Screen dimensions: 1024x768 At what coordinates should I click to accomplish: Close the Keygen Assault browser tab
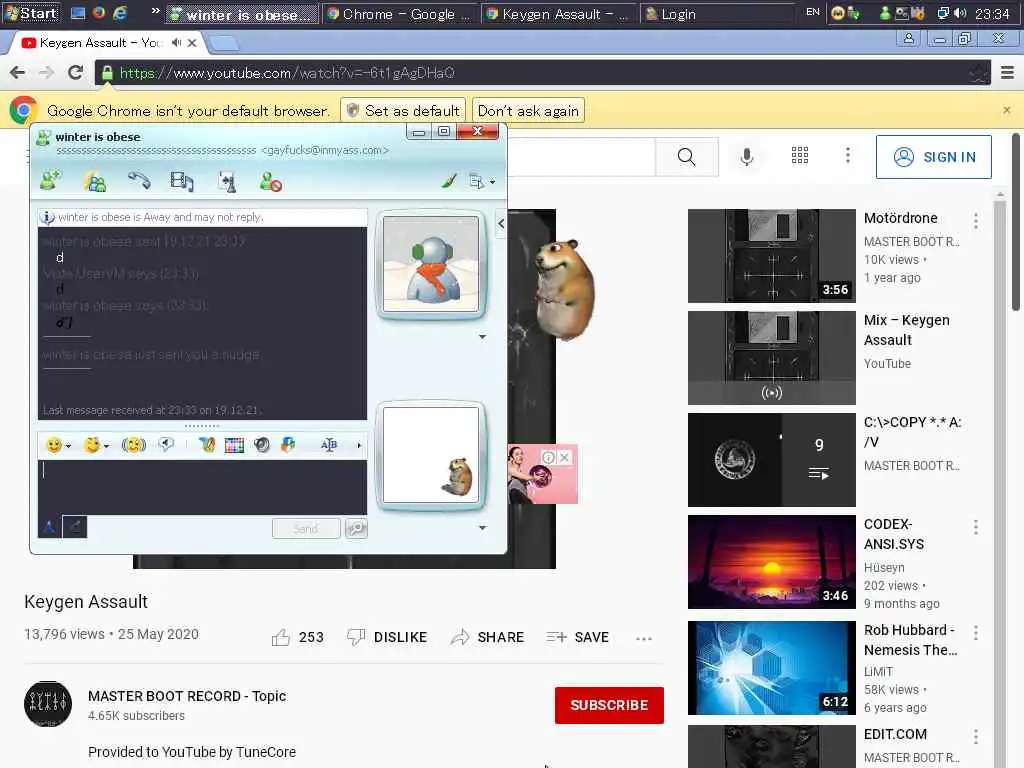[192, 42]
